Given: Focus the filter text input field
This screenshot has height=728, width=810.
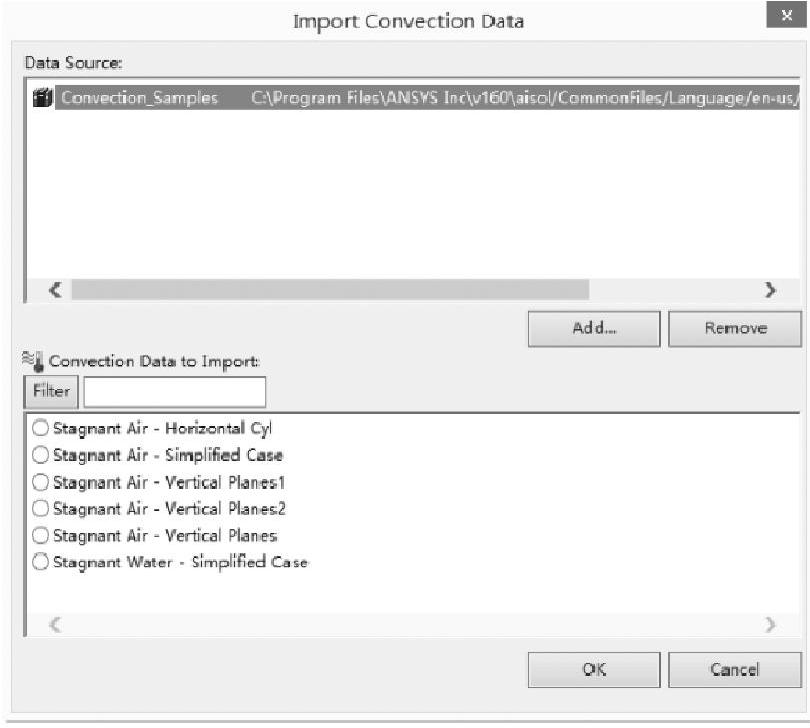Looking at the screenshot, I should click(x=175, y=391).
